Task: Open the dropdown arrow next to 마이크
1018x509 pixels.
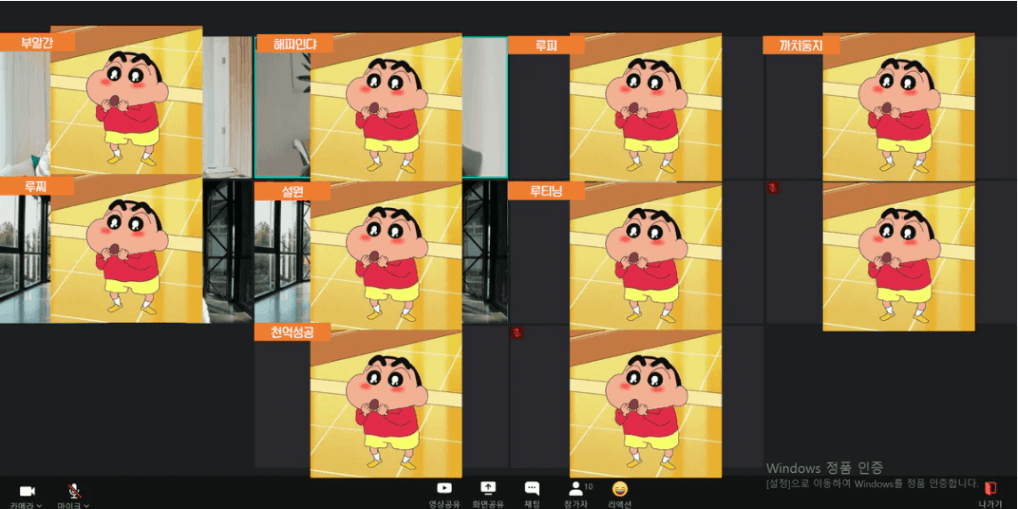Action: coord(86,505)
